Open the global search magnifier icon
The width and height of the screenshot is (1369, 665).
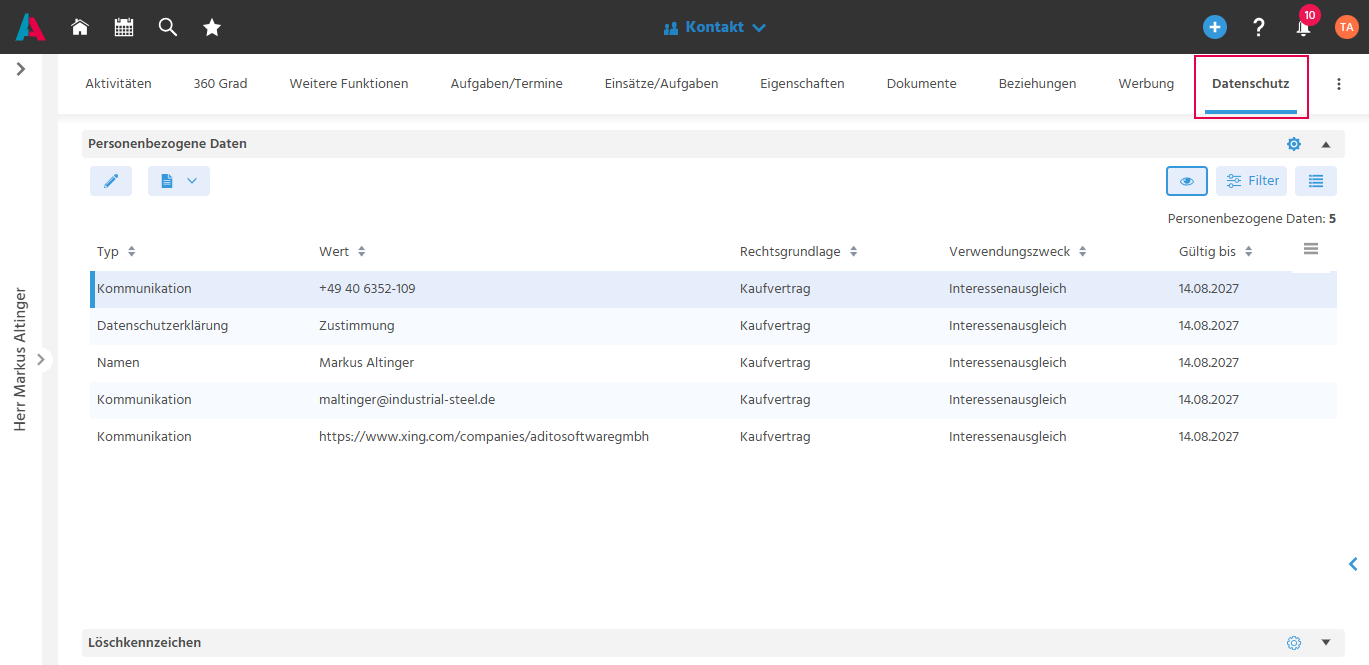pyautogui.click(x=168, y=27)
